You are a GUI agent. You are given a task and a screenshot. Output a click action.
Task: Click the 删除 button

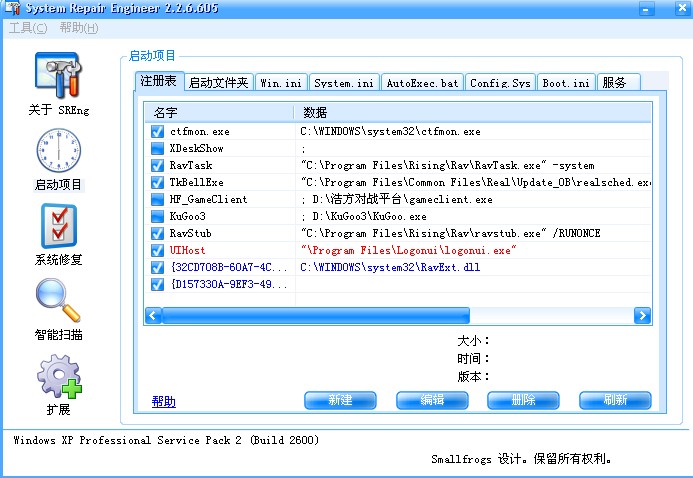click(x=523, y=400)
